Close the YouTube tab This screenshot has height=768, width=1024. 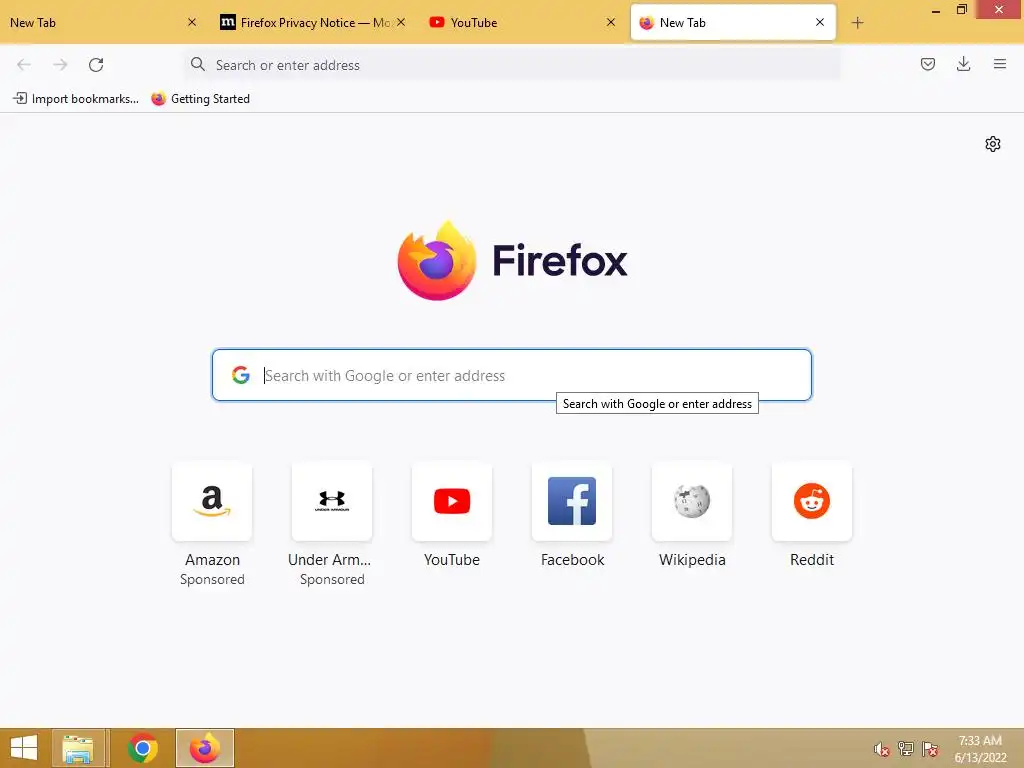click(x=611, y=22)
